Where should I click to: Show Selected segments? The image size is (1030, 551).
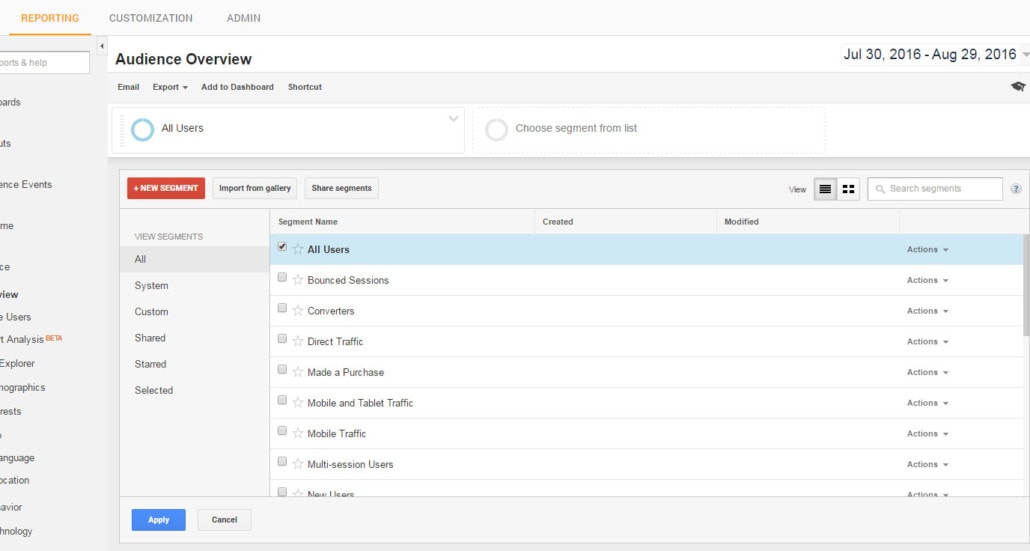tap(195, 390)
